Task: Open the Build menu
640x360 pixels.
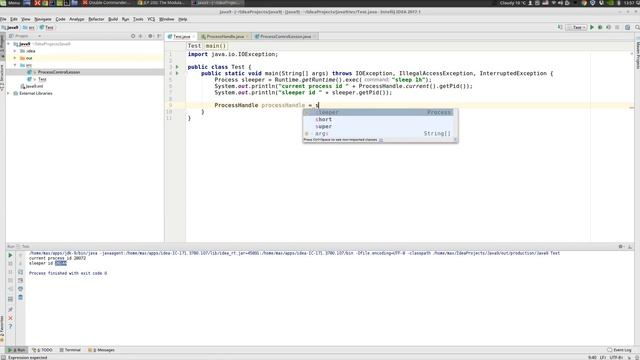Action: (113, 19)
